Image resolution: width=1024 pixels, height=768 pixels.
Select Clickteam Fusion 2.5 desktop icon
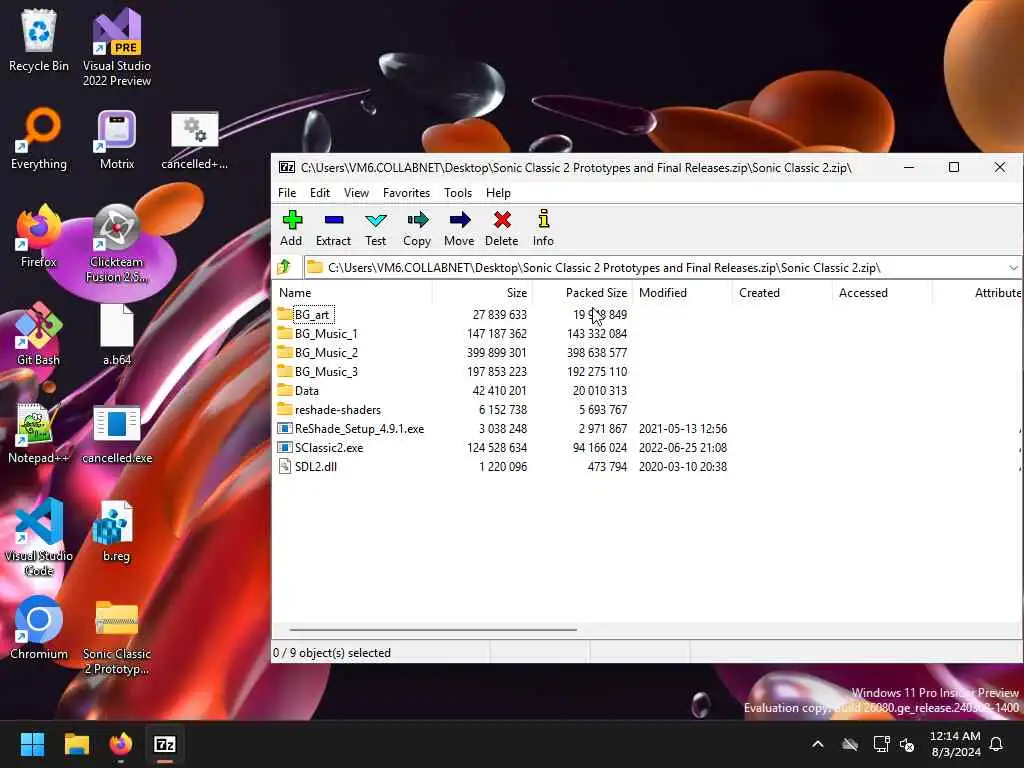coord(117,243)
